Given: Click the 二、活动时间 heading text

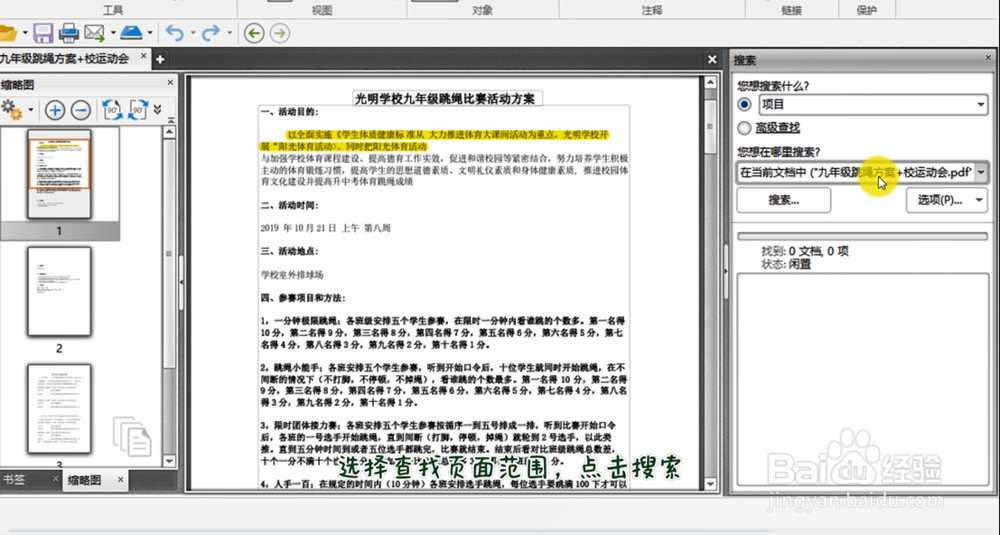Looking at the screenshot, I should tap(289, 205).
